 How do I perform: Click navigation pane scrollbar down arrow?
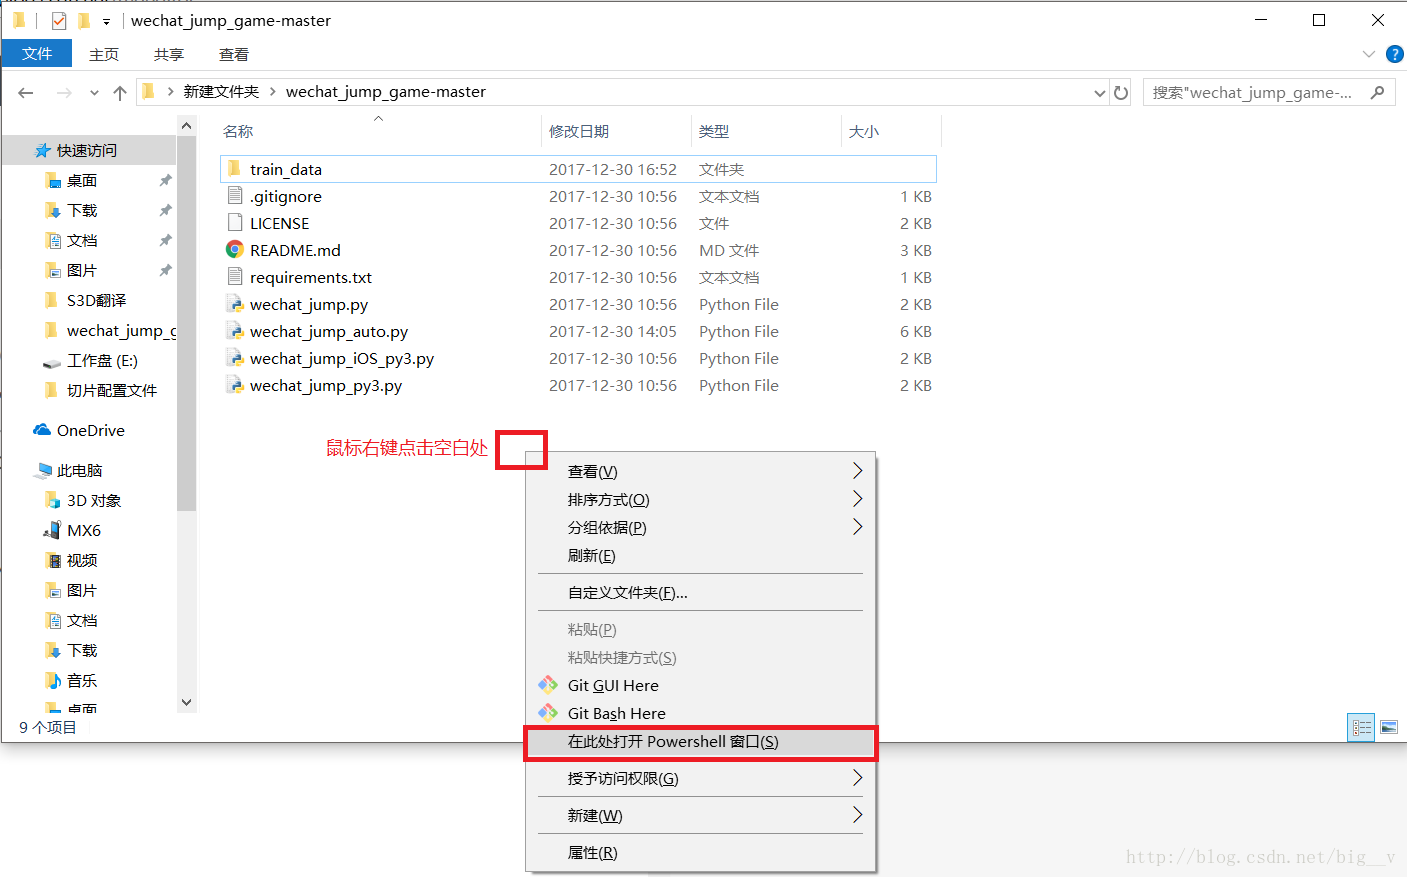[x=186, y=703]
